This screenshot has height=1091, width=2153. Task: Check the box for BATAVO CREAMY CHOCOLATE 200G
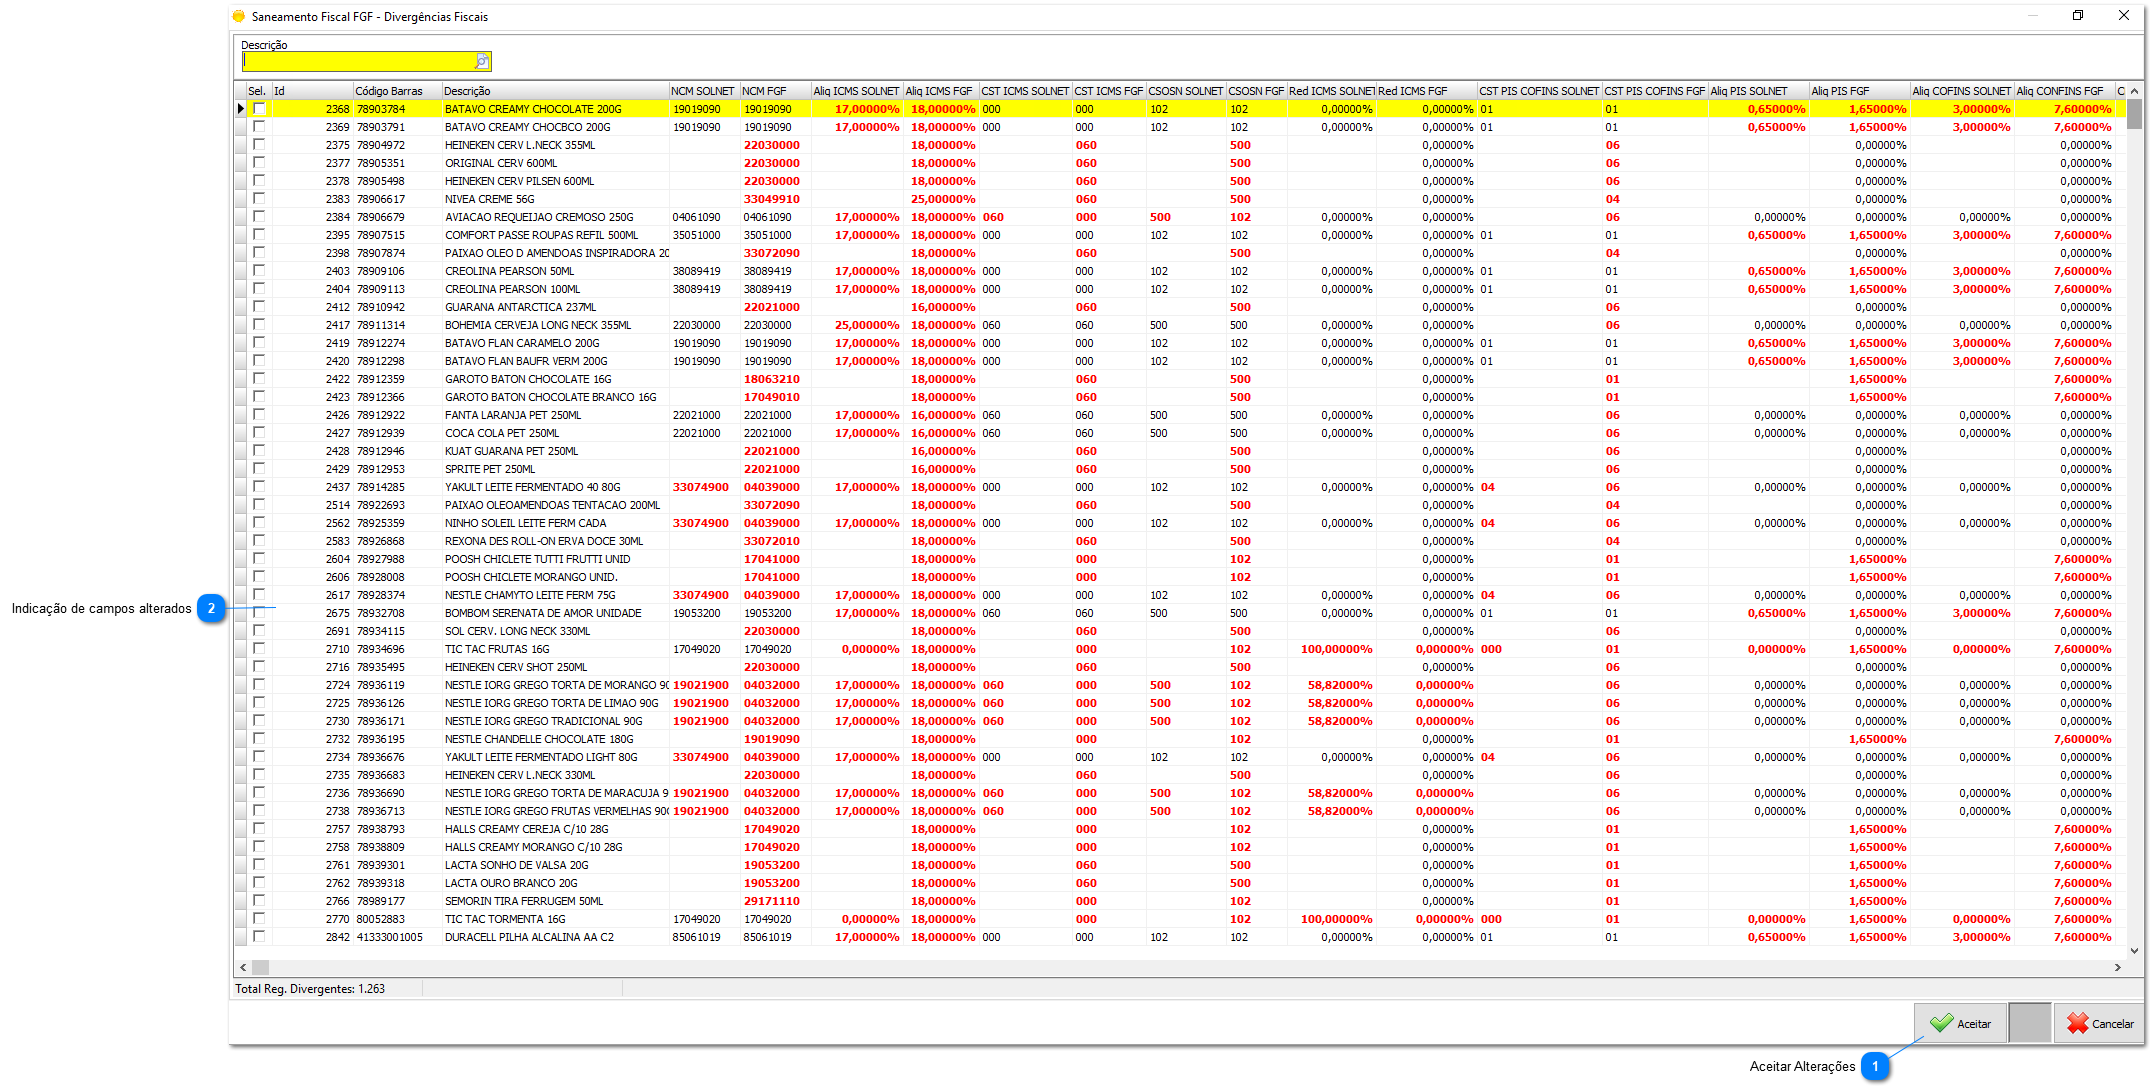click(259, 109)
